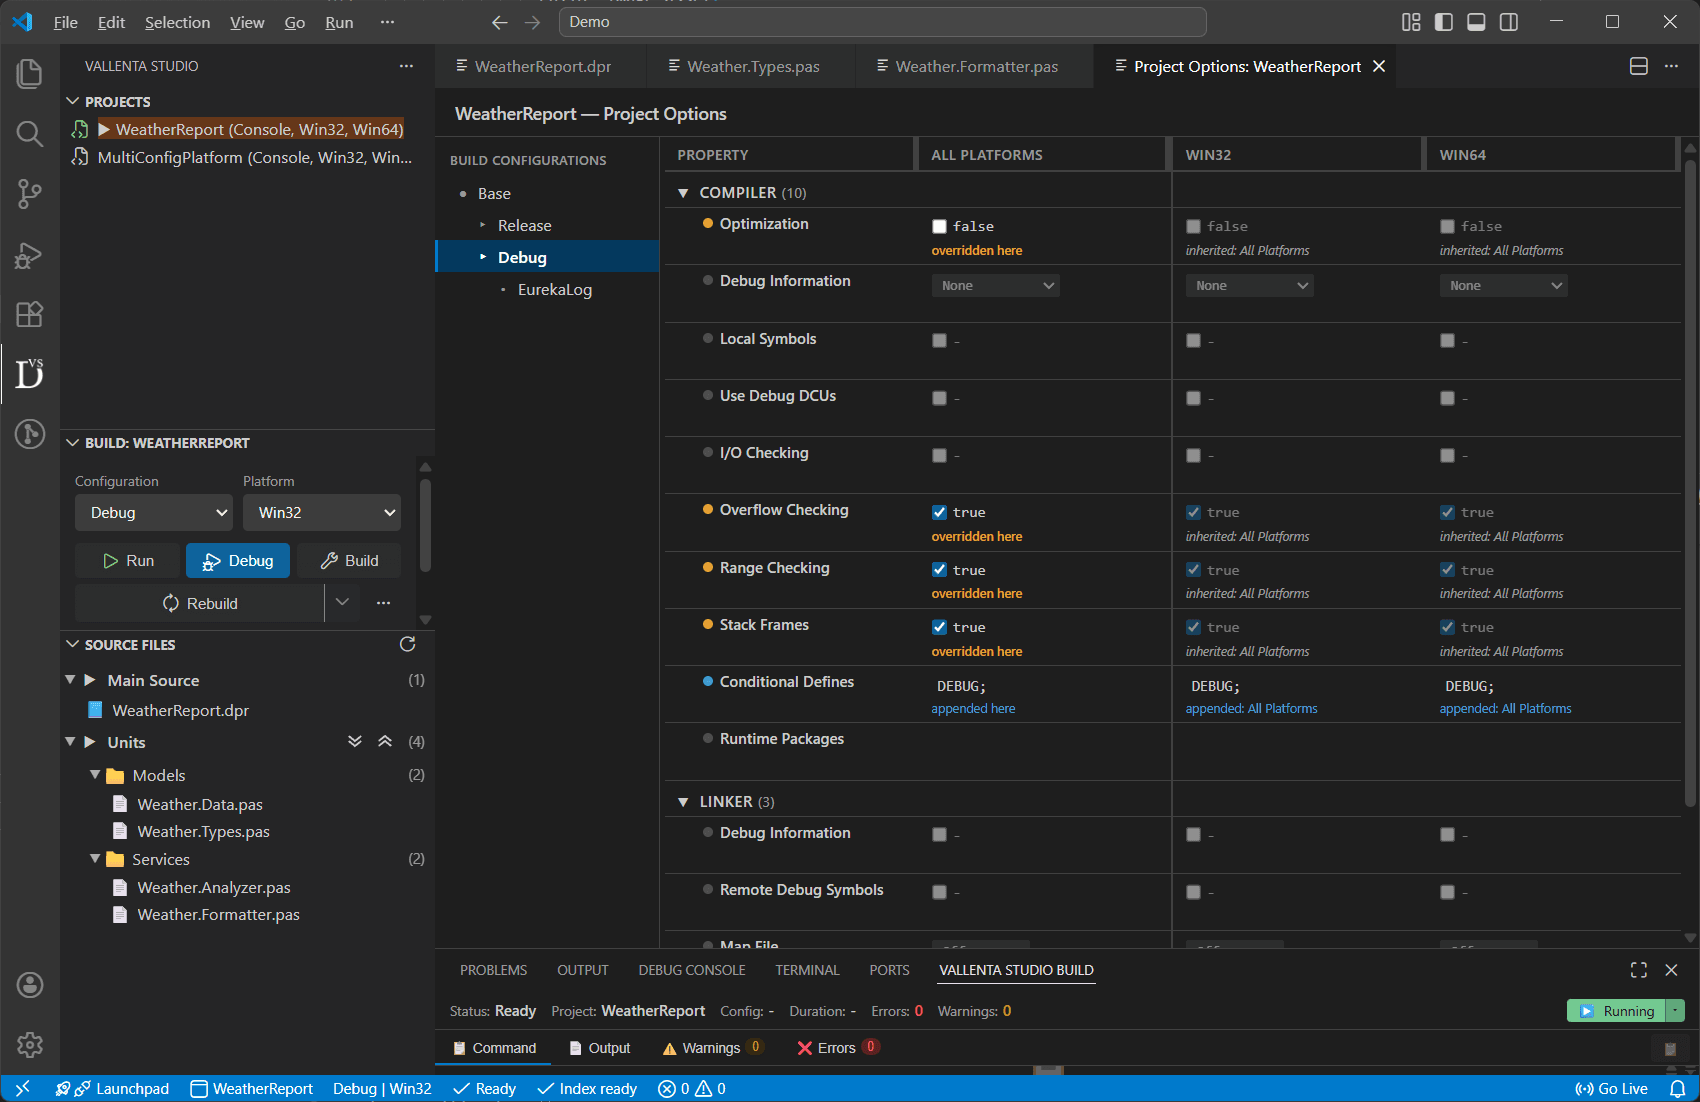Image resolution: width=1700 pixels, height=1102 pixels.
Task: Click the Run button
Action: [x=128, y=561]
